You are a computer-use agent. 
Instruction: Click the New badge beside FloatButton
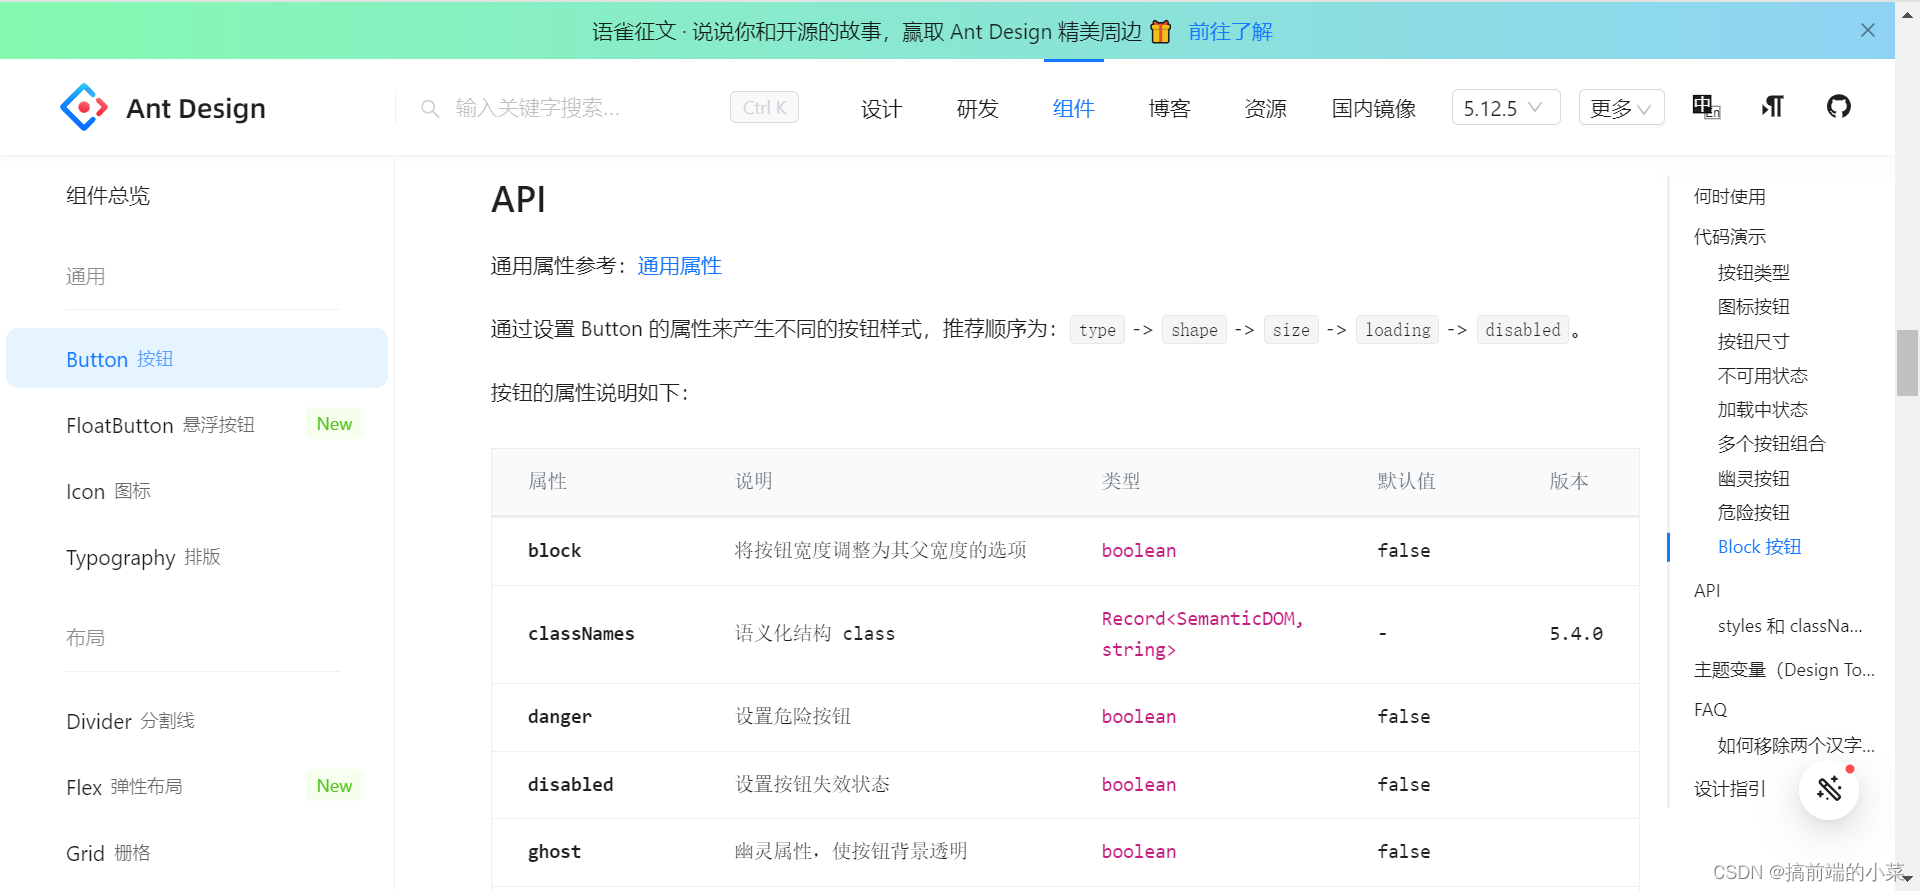334,424
